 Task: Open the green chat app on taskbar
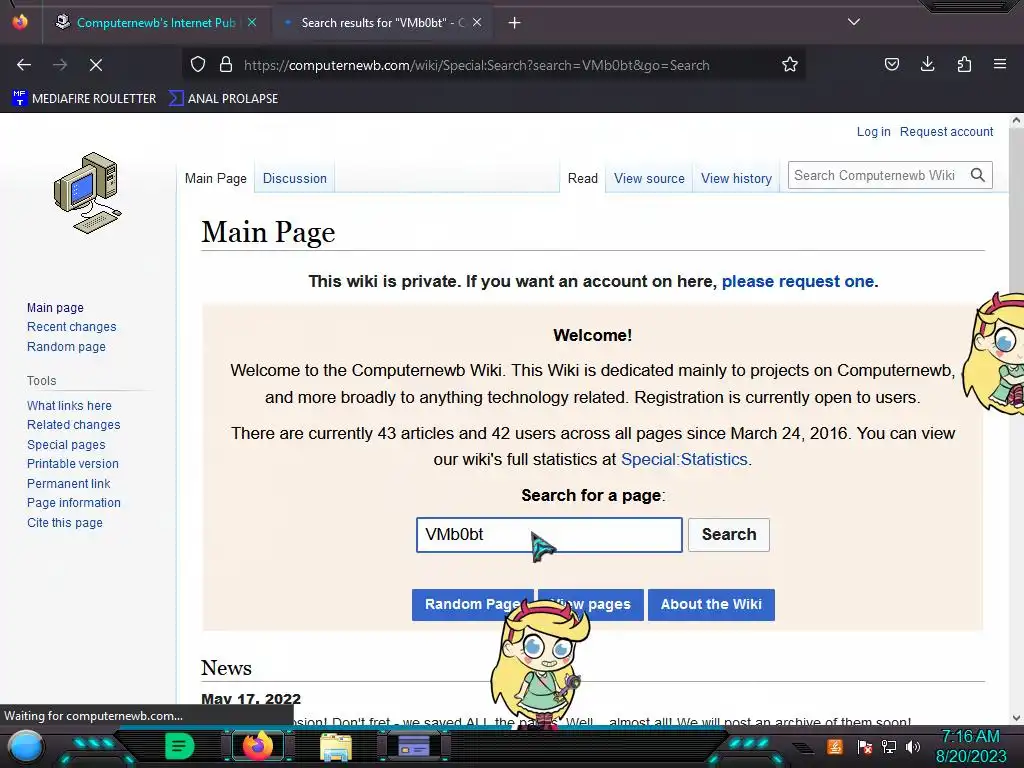[180, 746]
